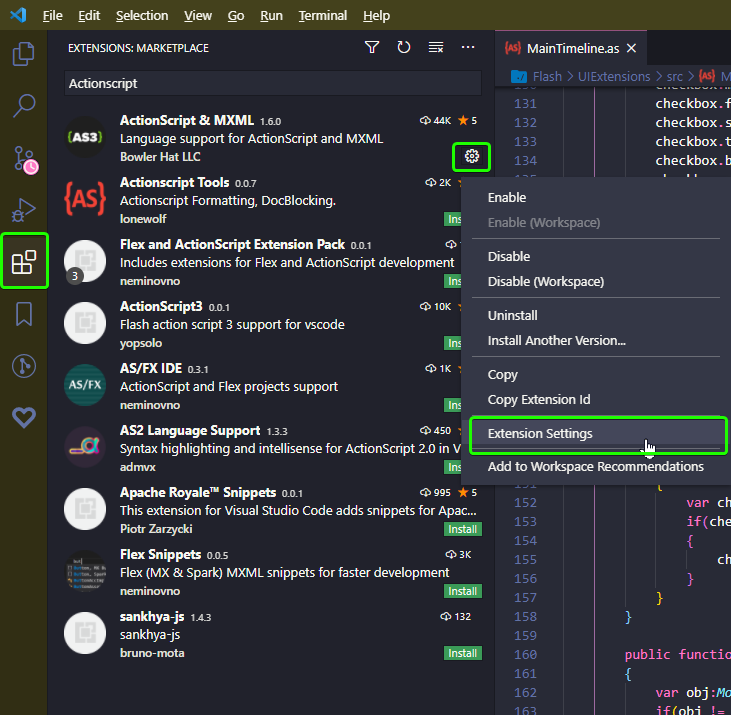Click the ActionScript & MXML manage gear

(472, 156)
